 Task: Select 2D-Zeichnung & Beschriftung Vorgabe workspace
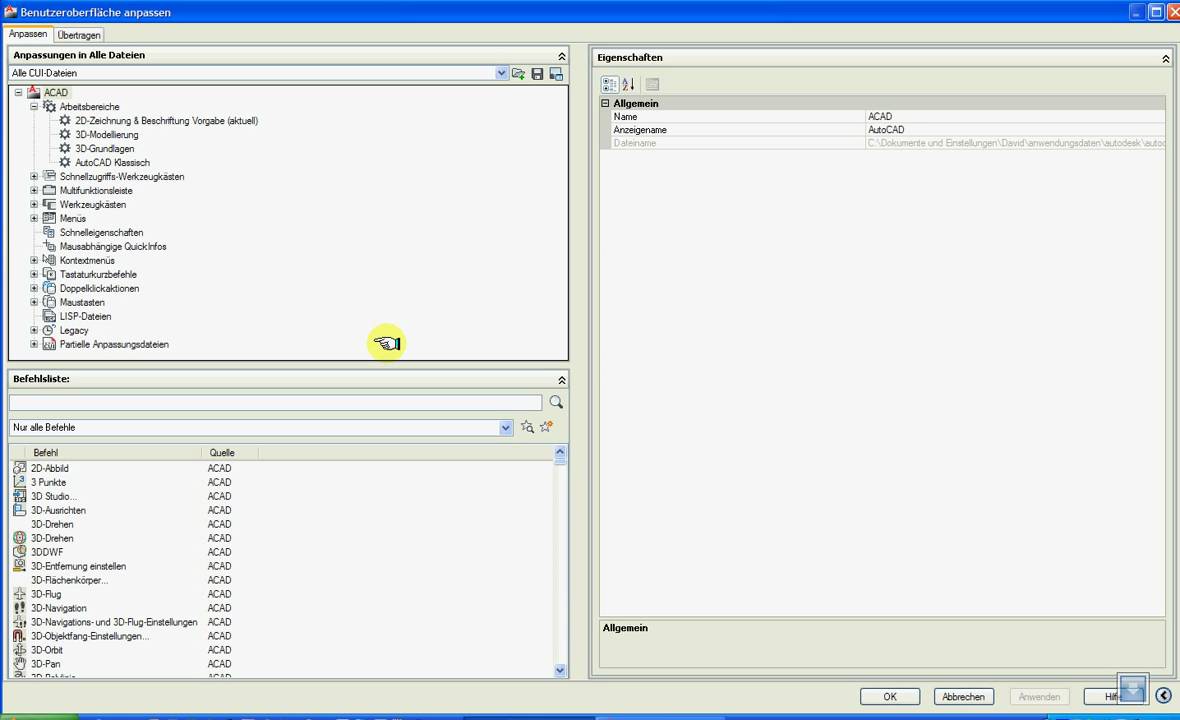click(166, 120)
